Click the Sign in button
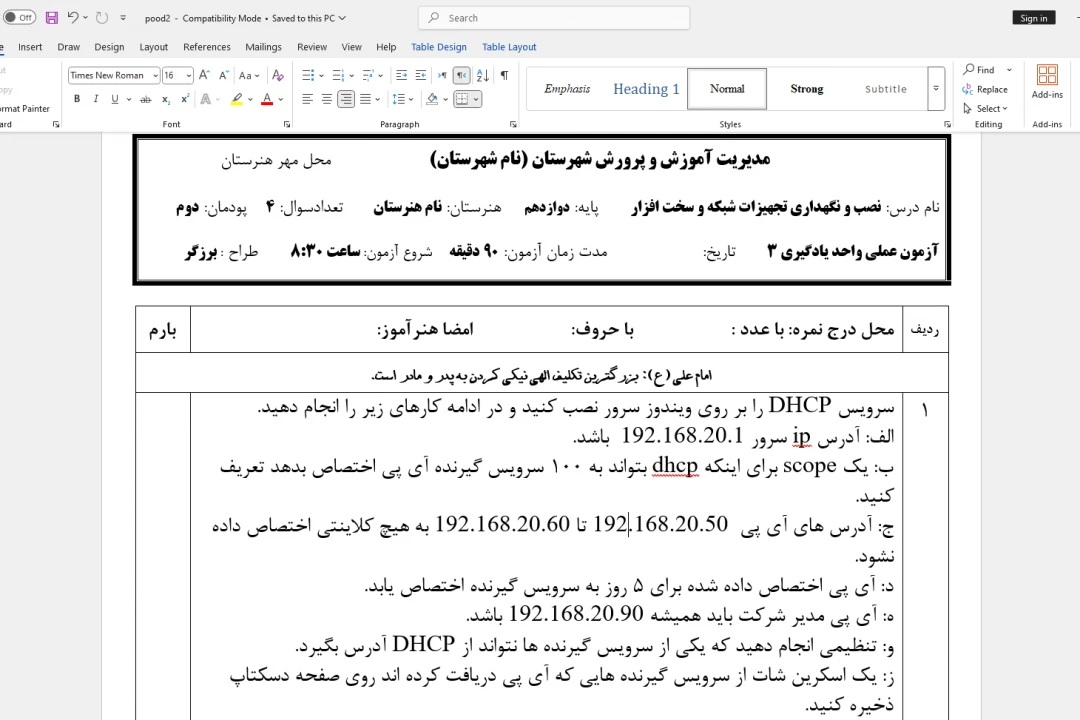 (1033, 18)
